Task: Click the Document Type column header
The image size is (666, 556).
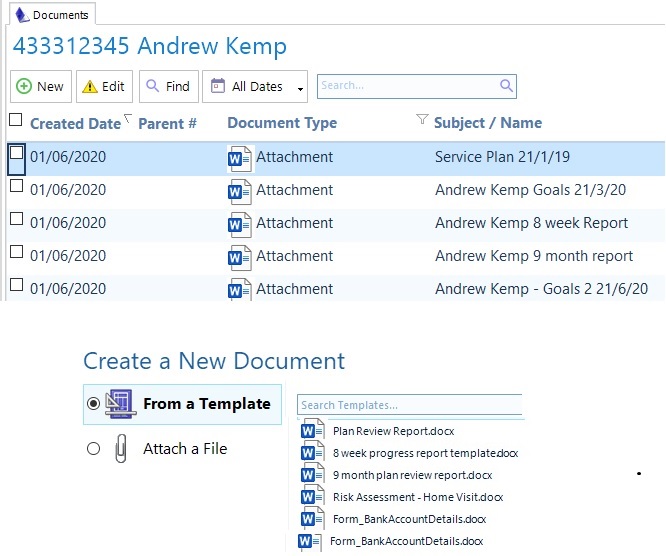Action: click(x=282, y=123)
